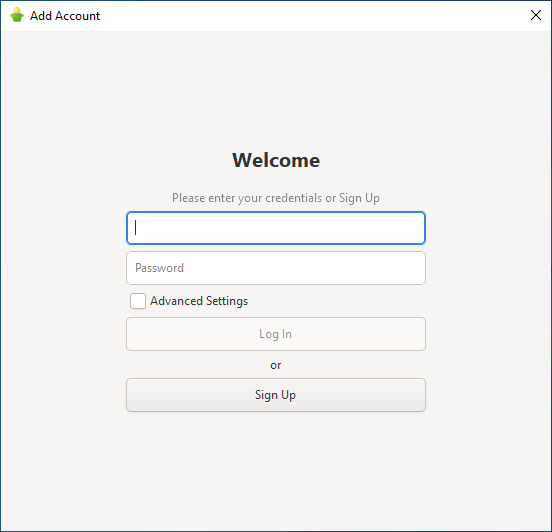Click the blinking text cursor in username field
The image size is (552, 532).
[136, 228]
